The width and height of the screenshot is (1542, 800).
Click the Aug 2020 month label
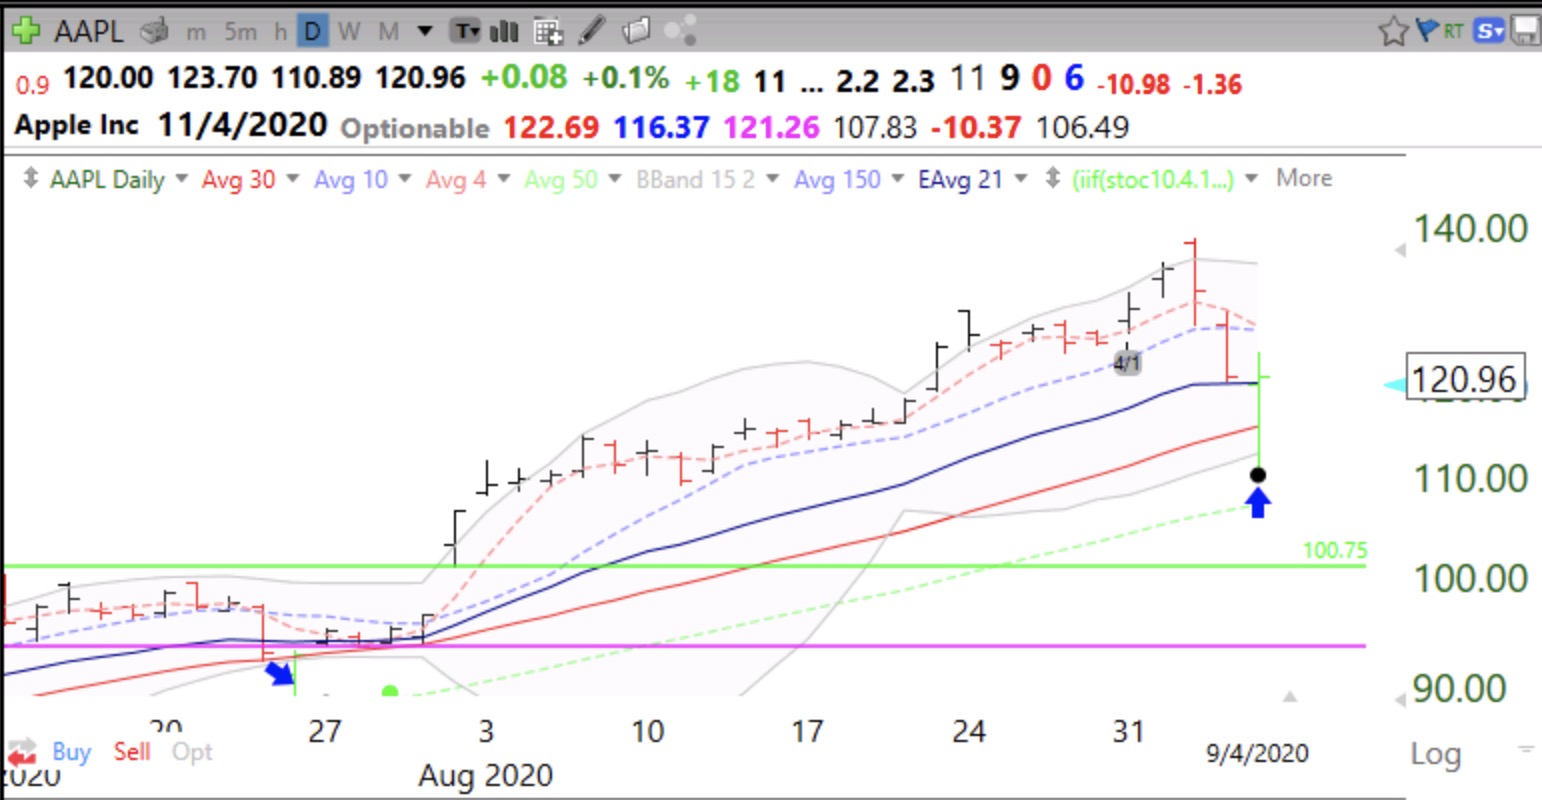click(x=485, y=775)
